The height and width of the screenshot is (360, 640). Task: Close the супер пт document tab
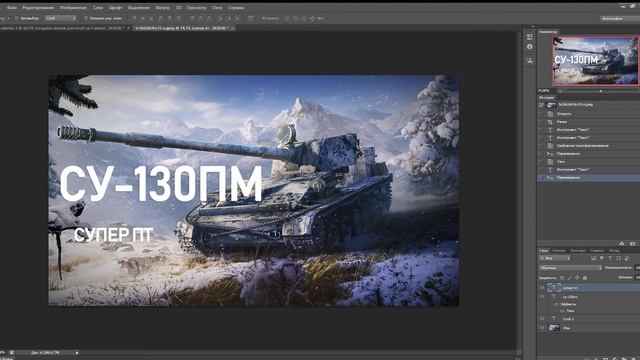click(233, 28)
